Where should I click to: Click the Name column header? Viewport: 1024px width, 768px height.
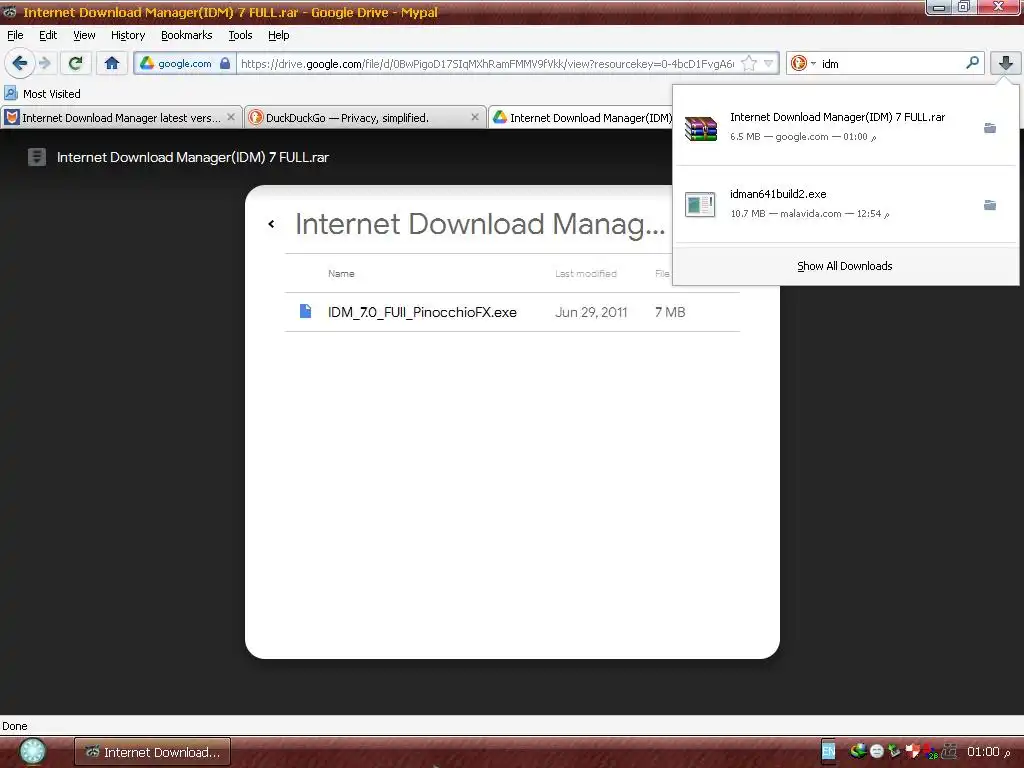341,274
